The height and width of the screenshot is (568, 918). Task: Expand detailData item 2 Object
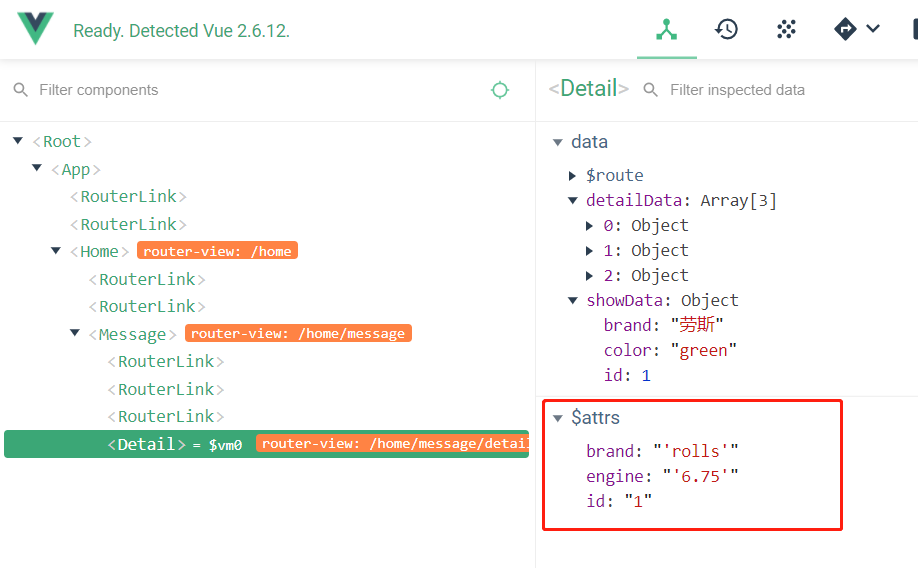coord(590,276)
